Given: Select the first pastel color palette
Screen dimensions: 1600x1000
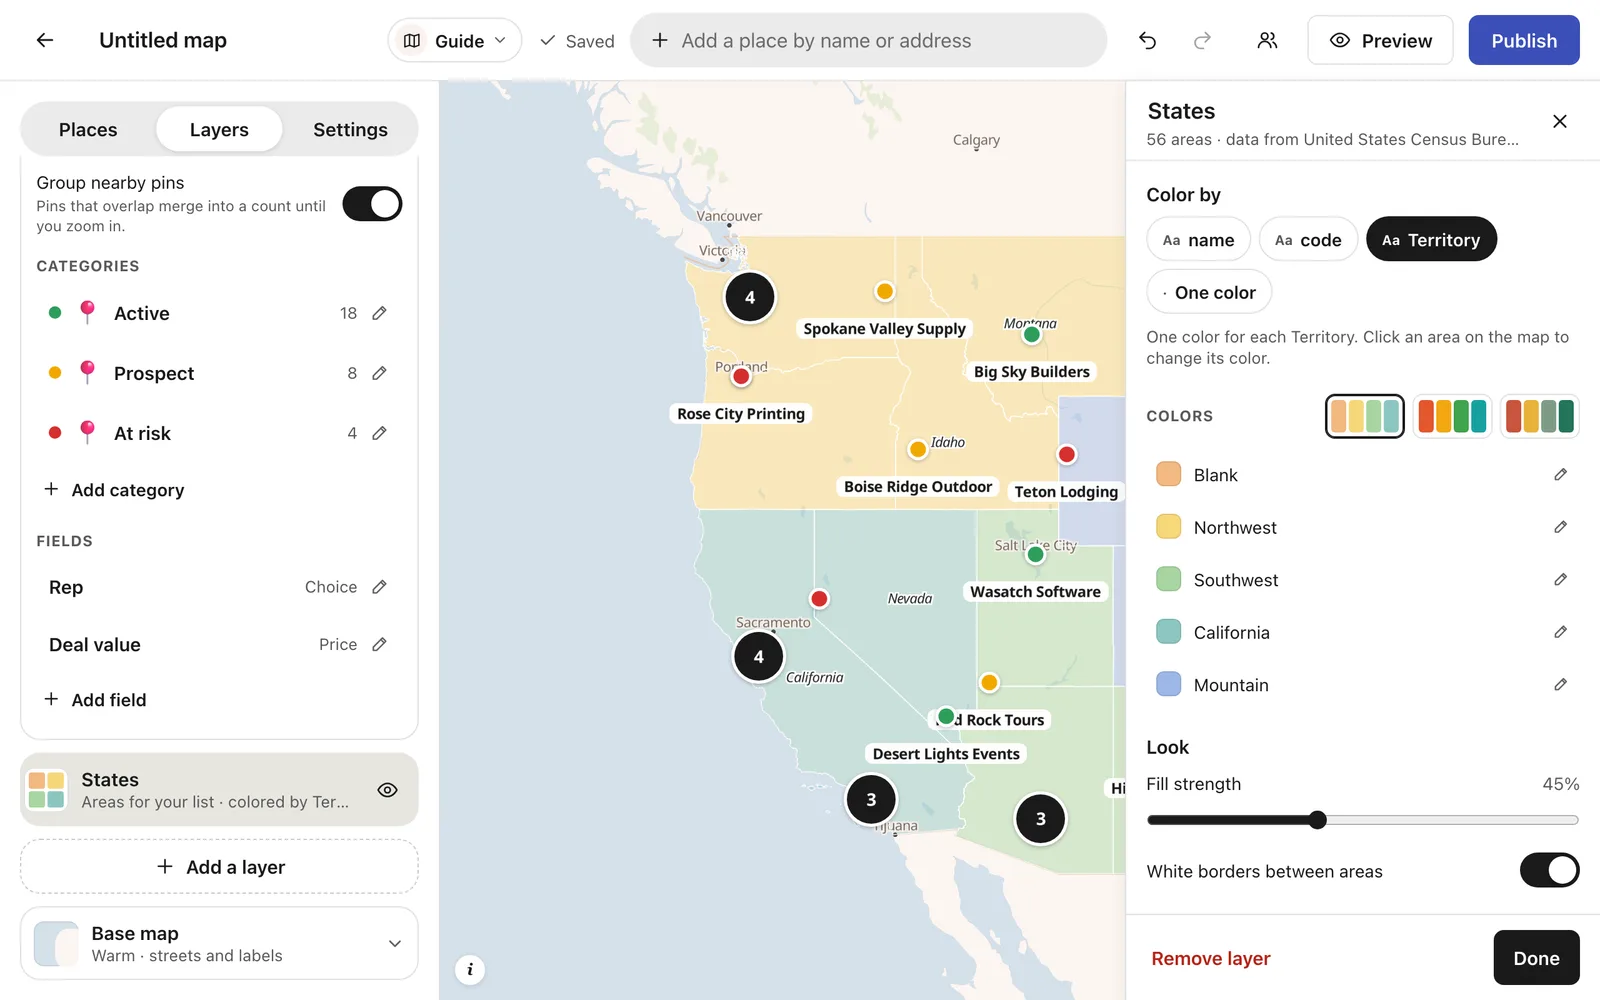Looking at the screenshot, I should [1365, 416].
